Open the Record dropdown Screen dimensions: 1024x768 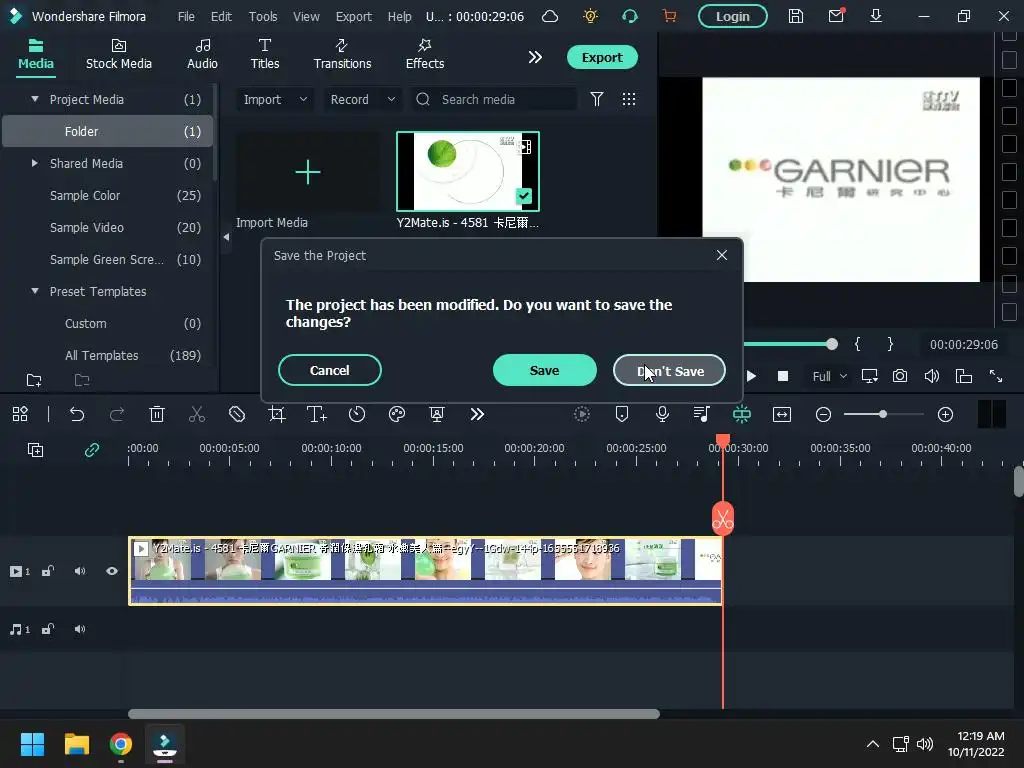[362, 99]
